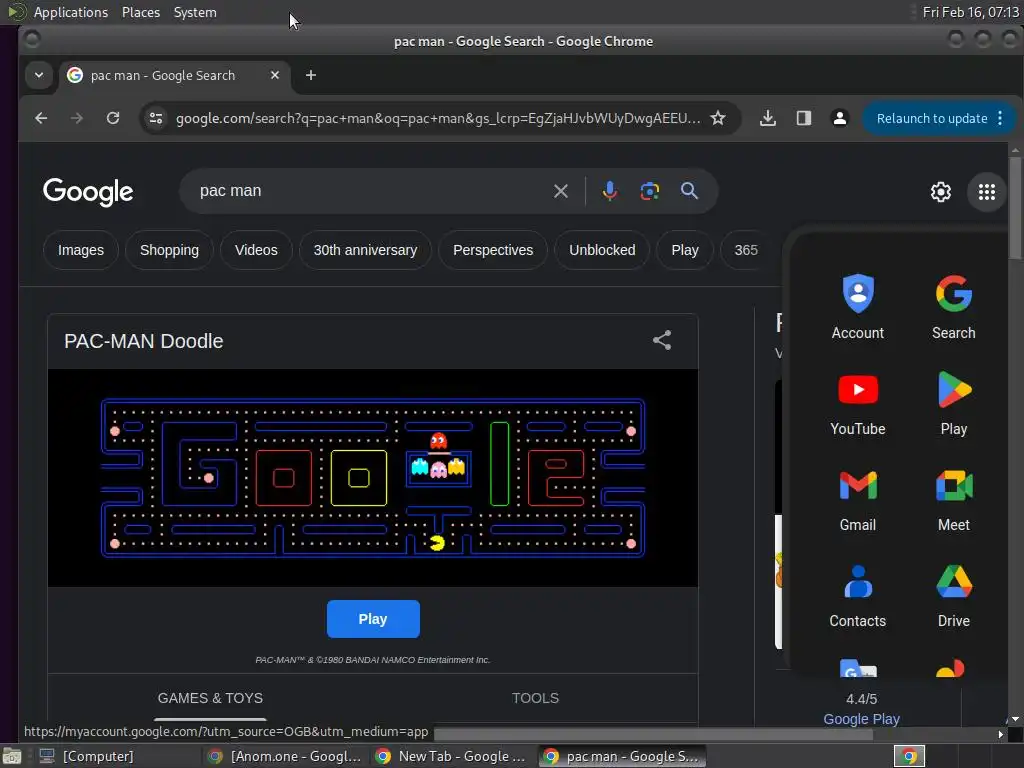The width and height of the screenshot is (1024, 768).
Task: Open the tab search dropdown chevron
Action: (x=39, y=75)
